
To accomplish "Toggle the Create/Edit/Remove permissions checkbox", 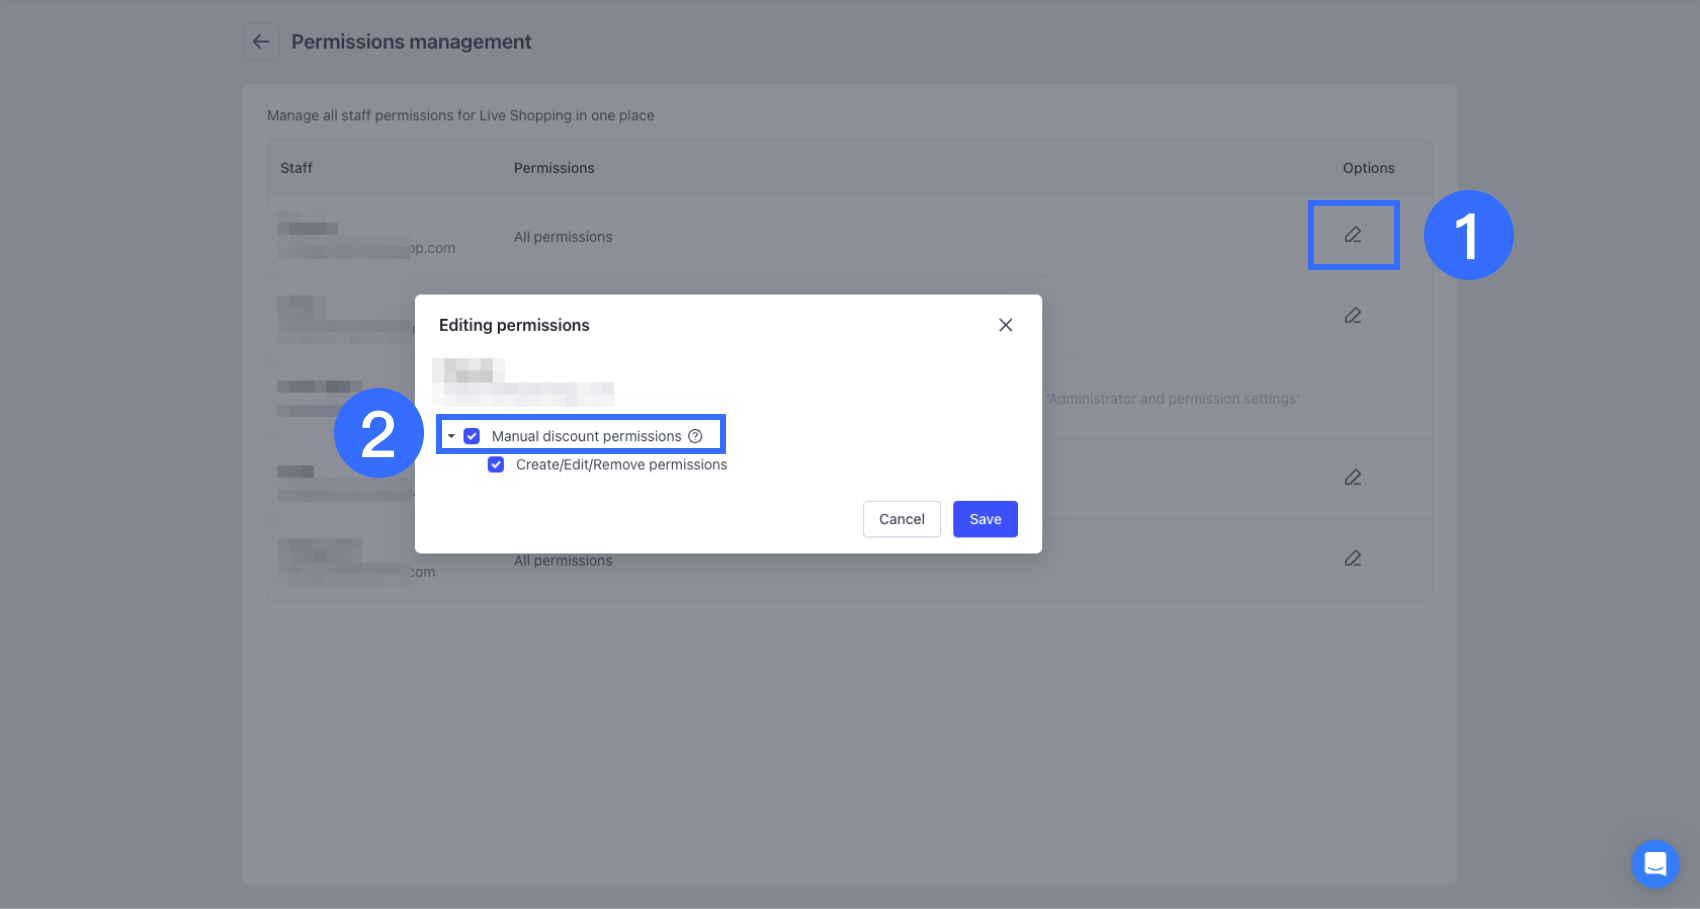I will tap(496, 465).
